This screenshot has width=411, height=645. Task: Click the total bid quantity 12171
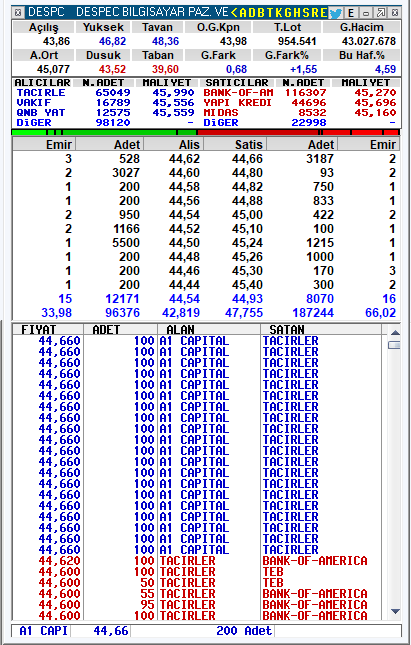[123, 299]
